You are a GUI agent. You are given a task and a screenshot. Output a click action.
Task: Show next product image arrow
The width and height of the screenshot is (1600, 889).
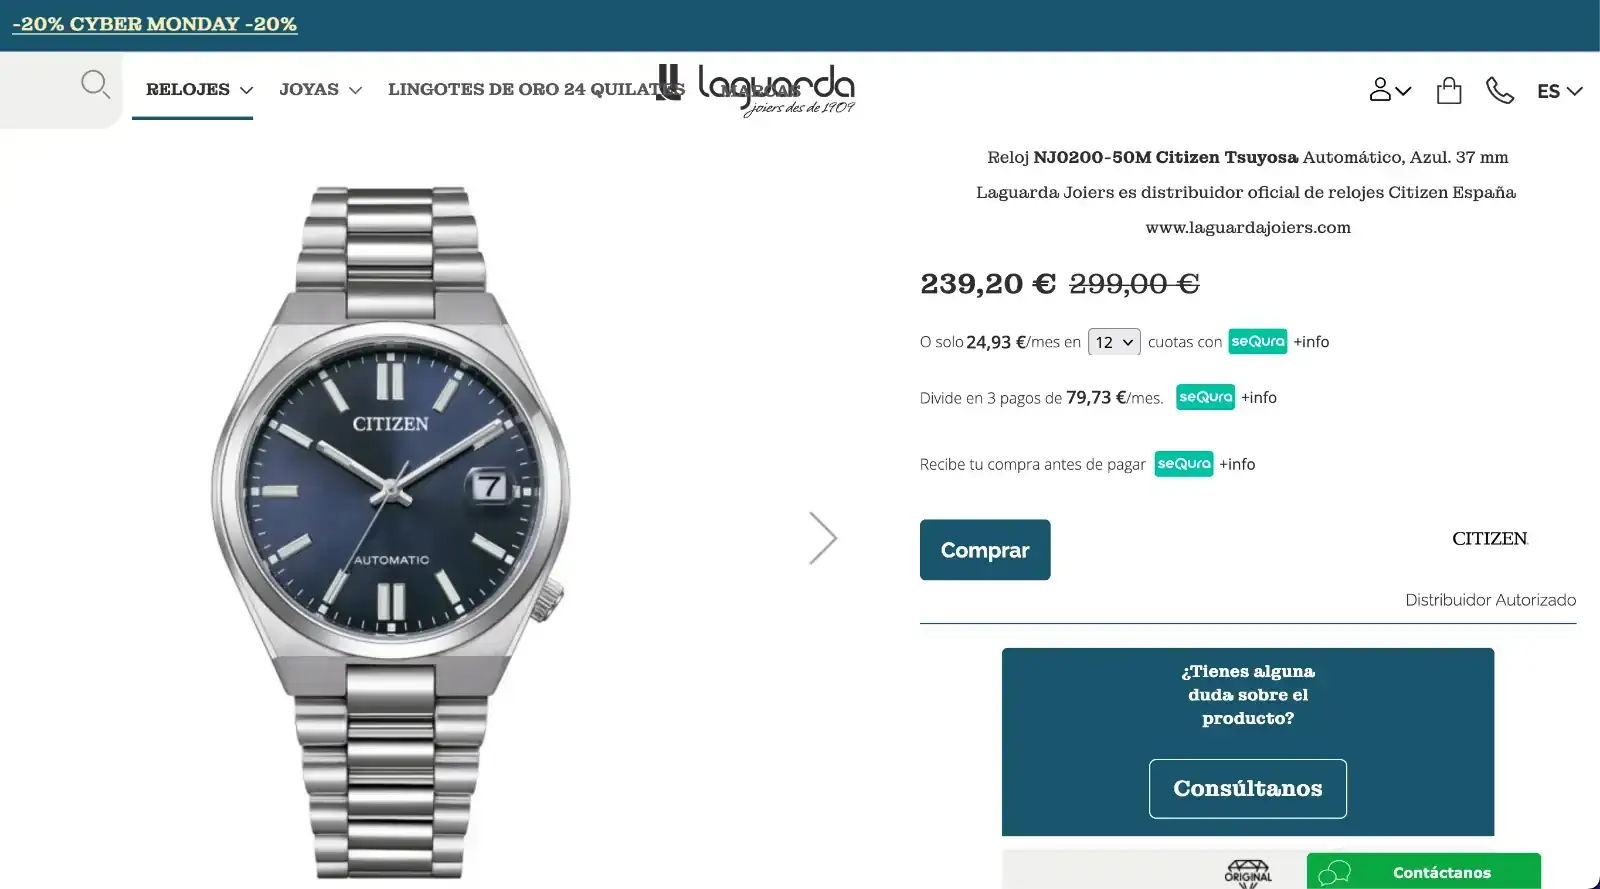tap(822, 538)
